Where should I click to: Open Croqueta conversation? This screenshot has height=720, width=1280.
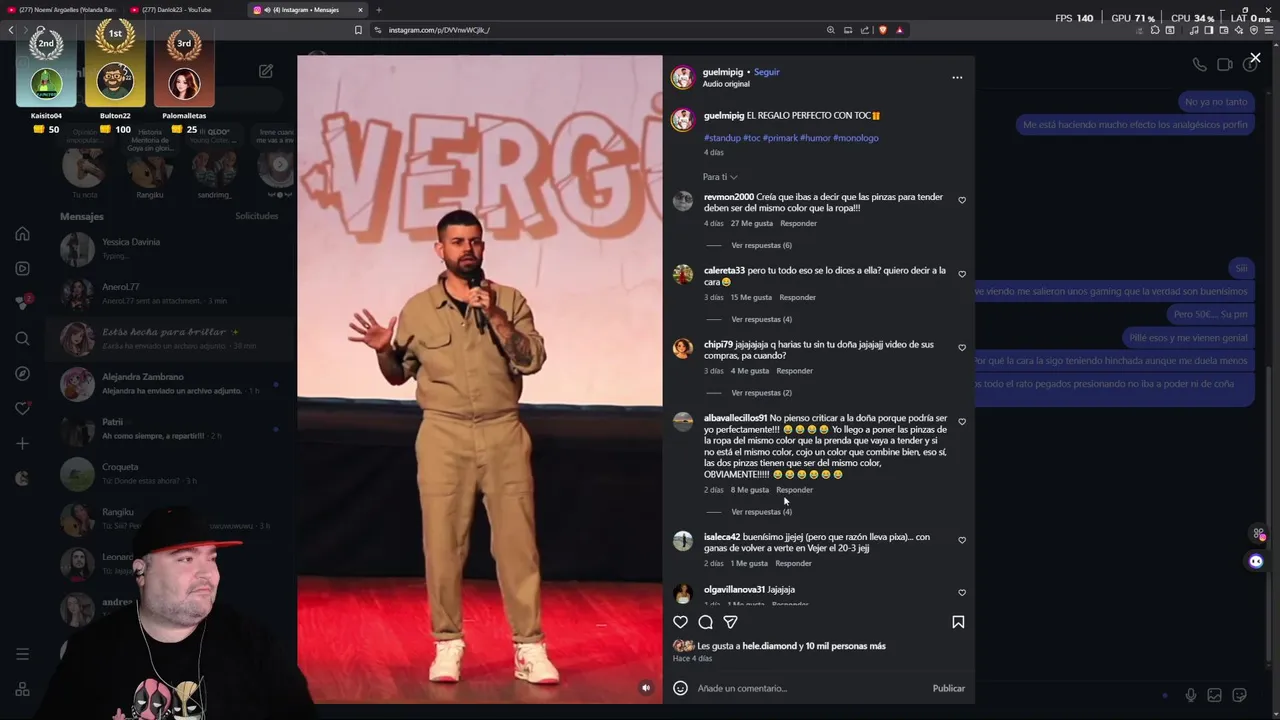click(170, 474)
